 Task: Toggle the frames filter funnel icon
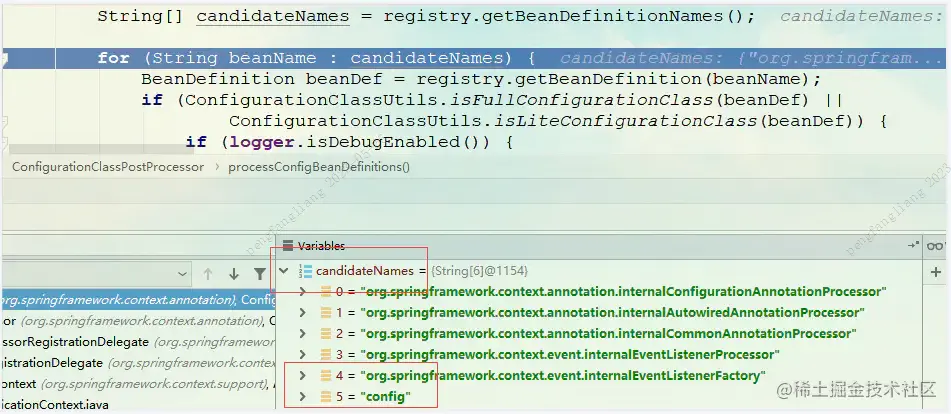260,274
